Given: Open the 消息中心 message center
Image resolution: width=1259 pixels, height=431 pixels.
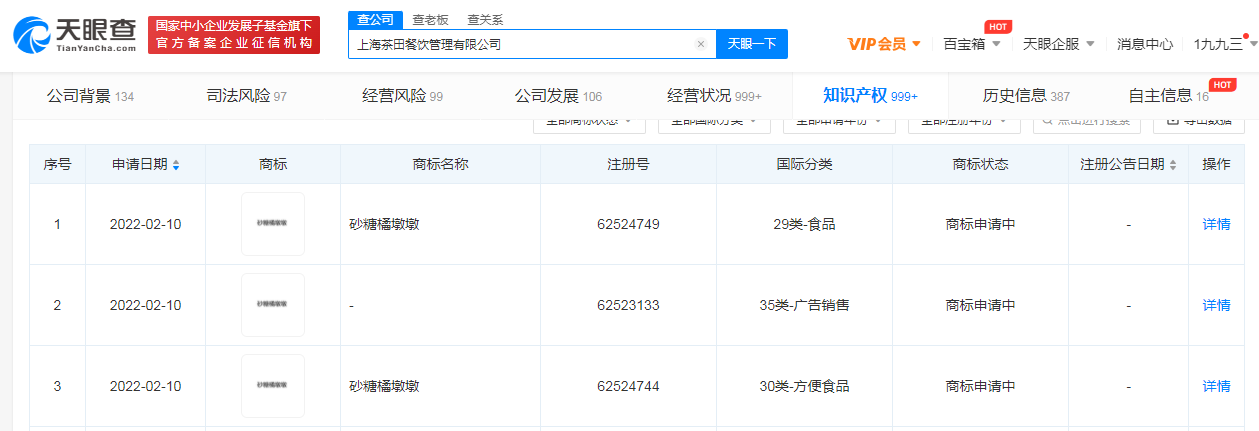Looking at the screenshot, I should point(1145,44).
